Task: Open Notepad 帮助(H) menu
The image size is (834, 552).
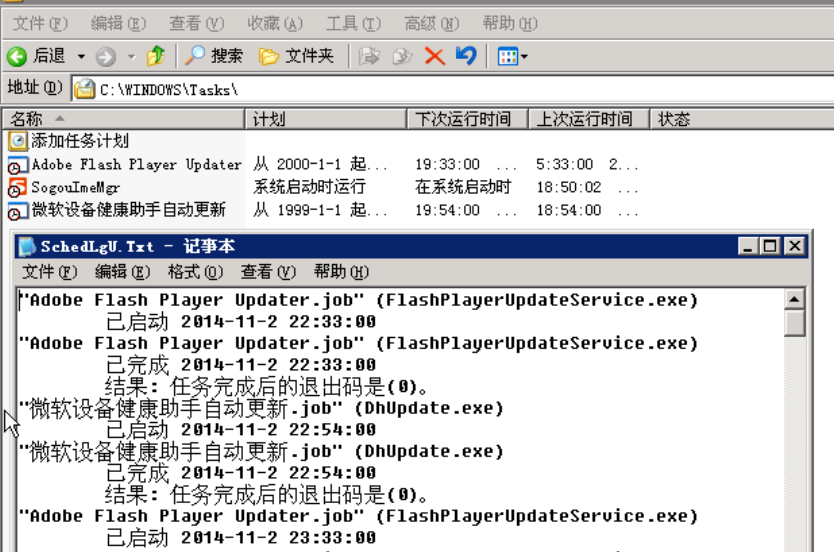Action: click(341, 272)
